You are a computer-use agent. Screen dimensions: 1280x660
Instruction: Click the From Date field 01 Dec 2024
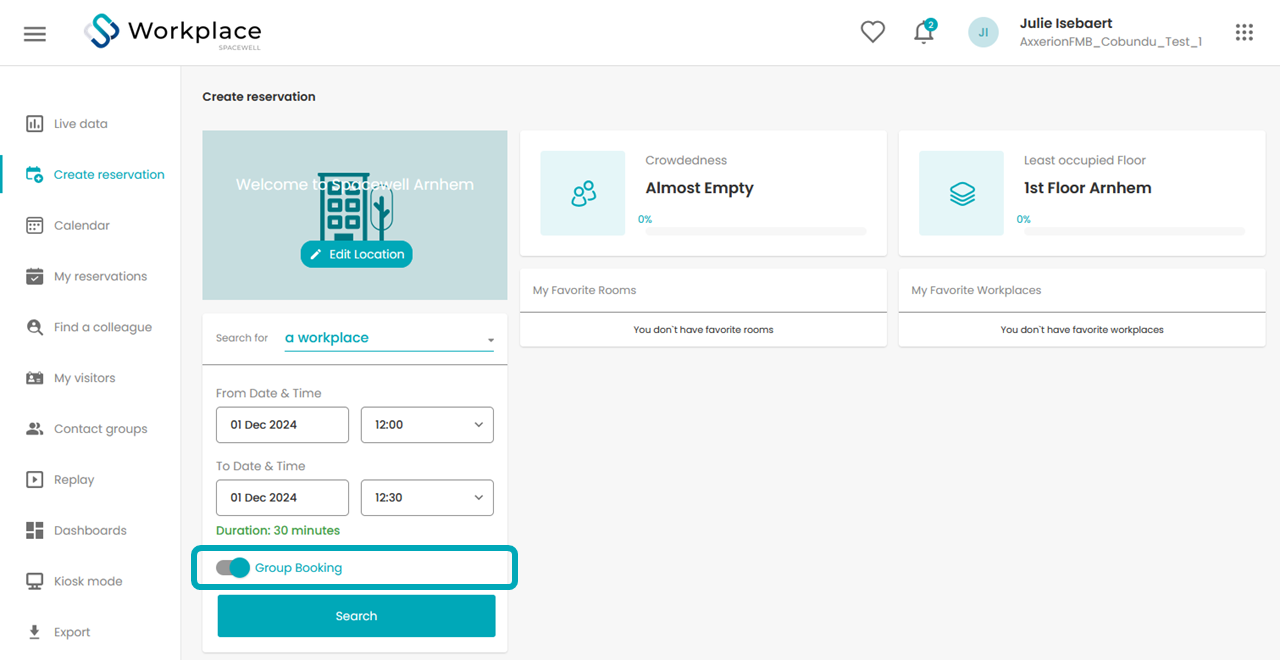click(x=282, y=425)
